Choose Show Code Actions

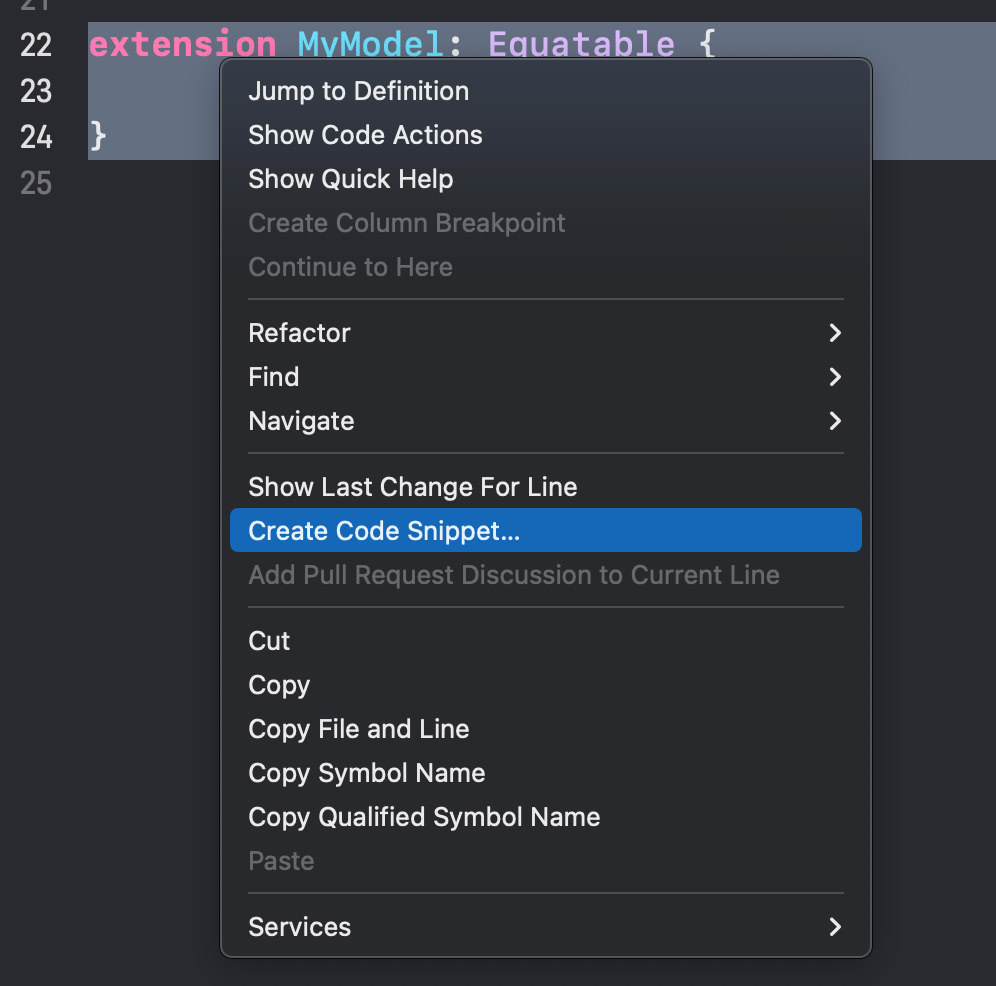pyautogui.click(x=546, y=135)
